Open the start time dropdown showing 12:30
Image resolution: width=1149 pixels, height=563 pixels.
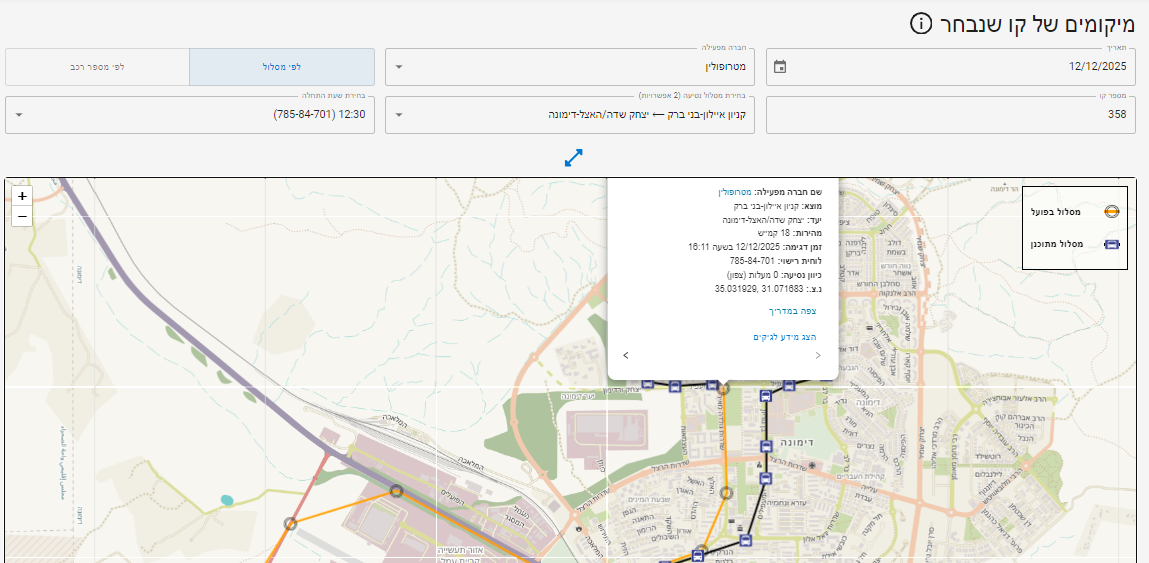tap(190, 115)
